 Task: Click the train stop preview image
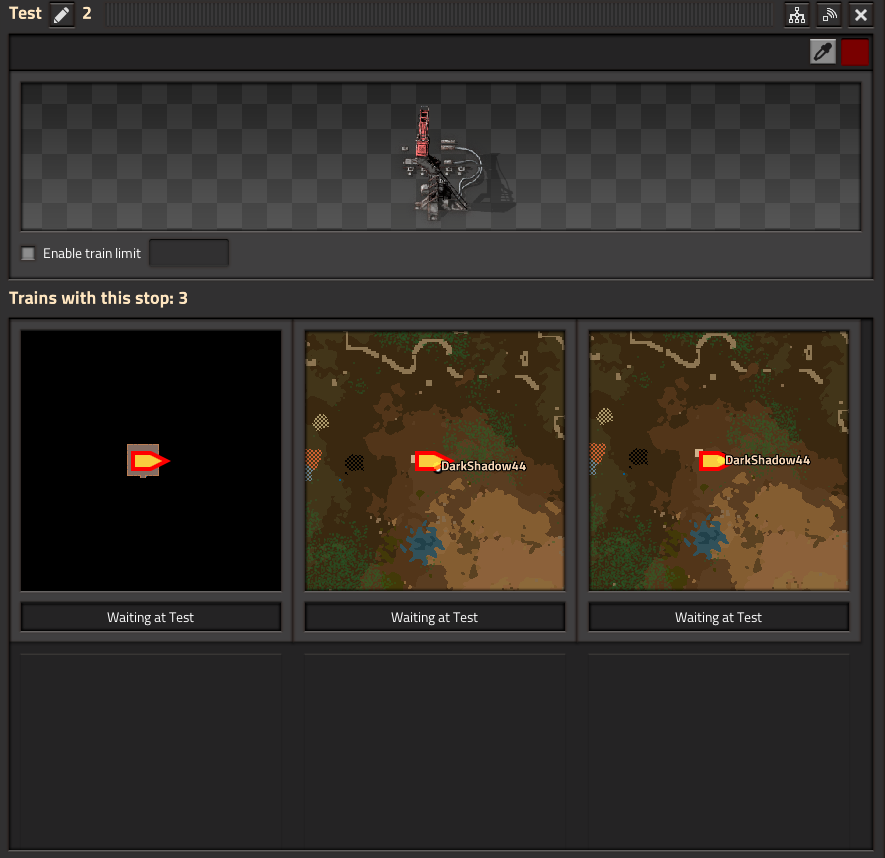[x=441, y=157]
